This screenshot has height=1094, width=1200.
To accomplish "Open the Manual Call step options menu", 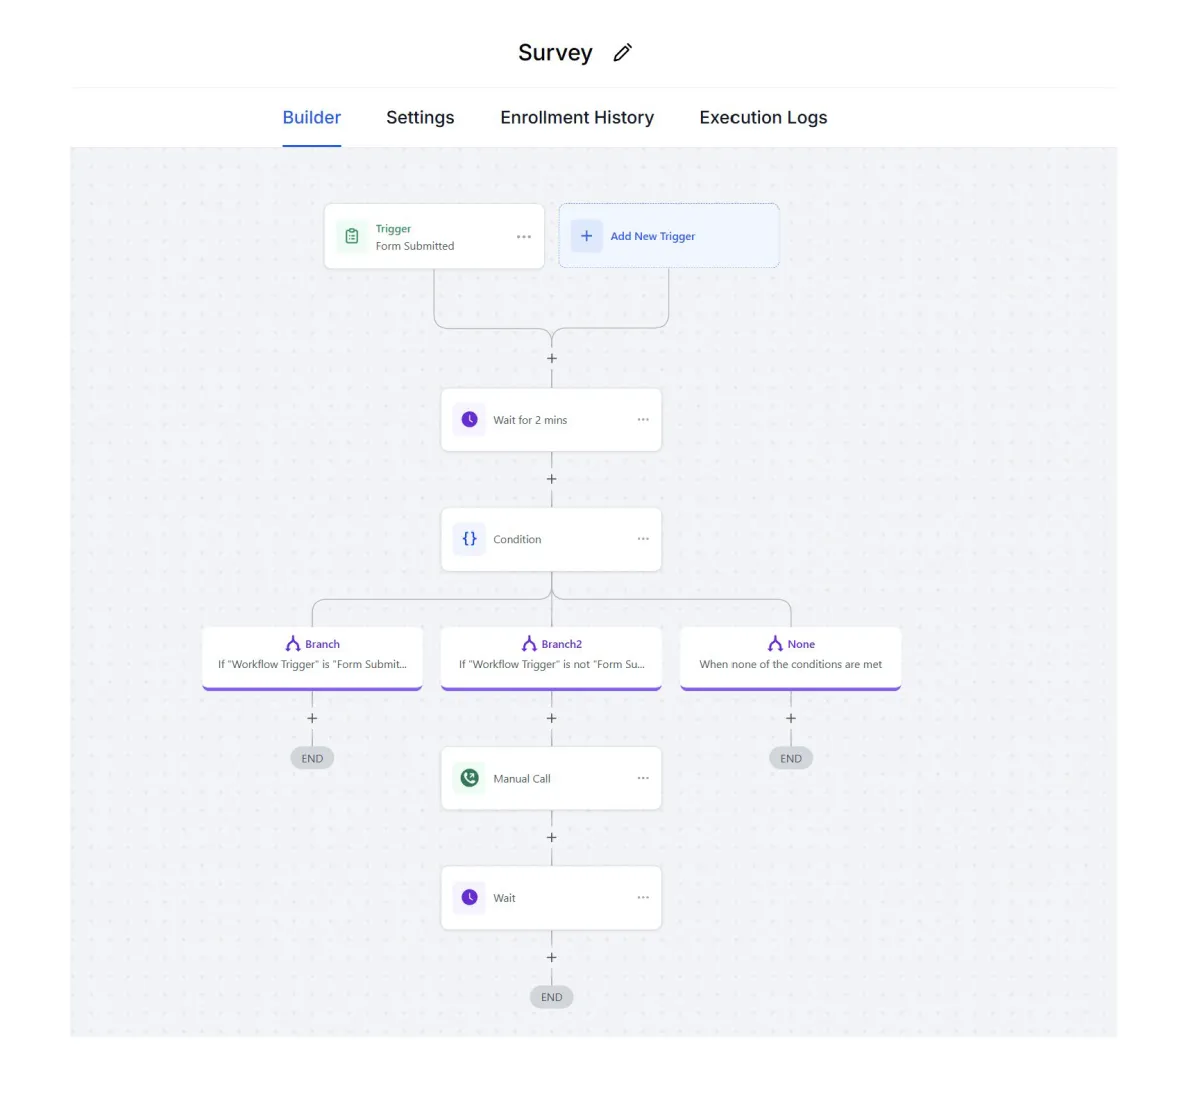I will [x=643, y=778].
